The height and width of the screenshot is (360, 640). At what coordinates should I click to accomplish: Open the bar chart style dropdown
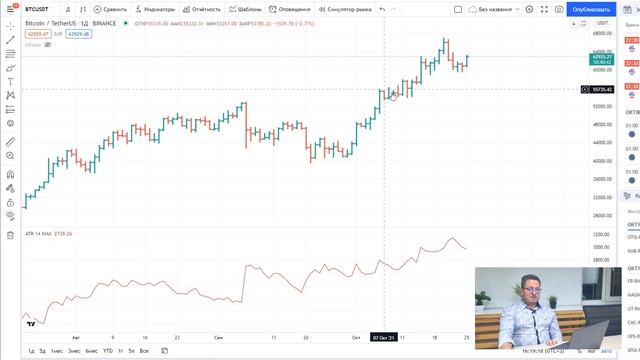point(83,9)
